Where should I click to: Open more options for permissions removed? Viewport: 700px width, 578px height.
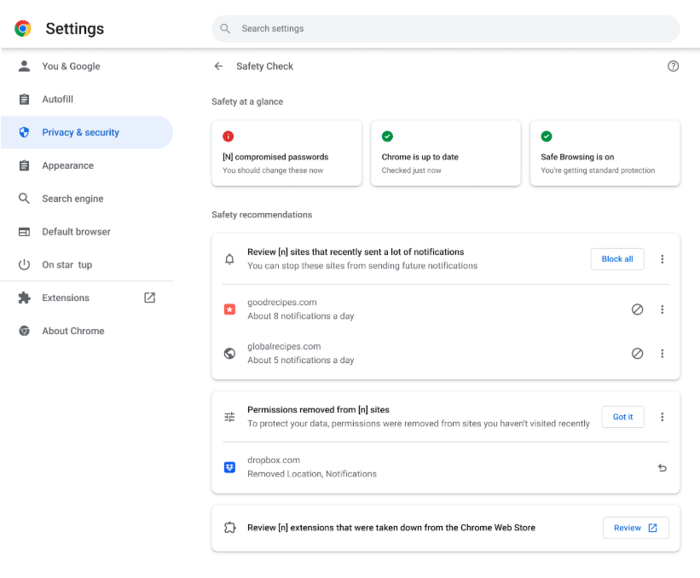662,417
